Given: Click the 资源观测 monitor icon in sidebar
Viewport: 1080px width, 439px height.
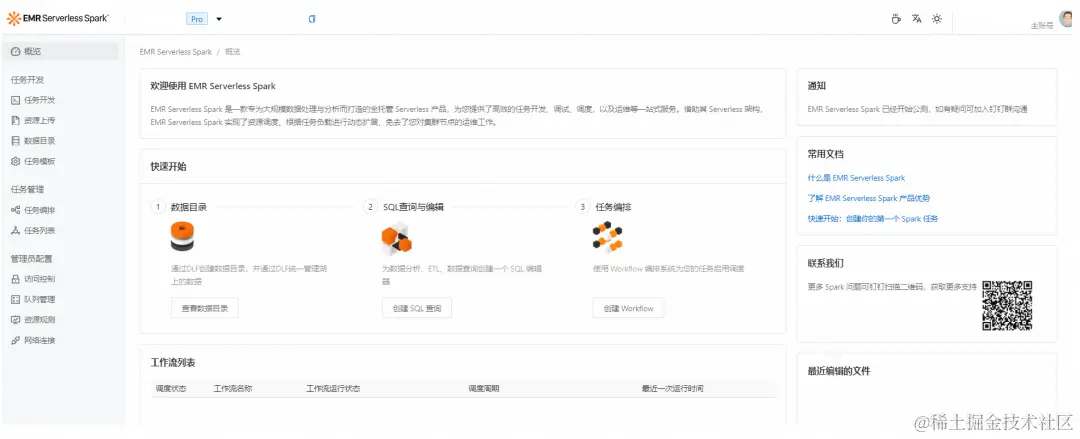Looking at the screenshot, I should coord(15,320).
